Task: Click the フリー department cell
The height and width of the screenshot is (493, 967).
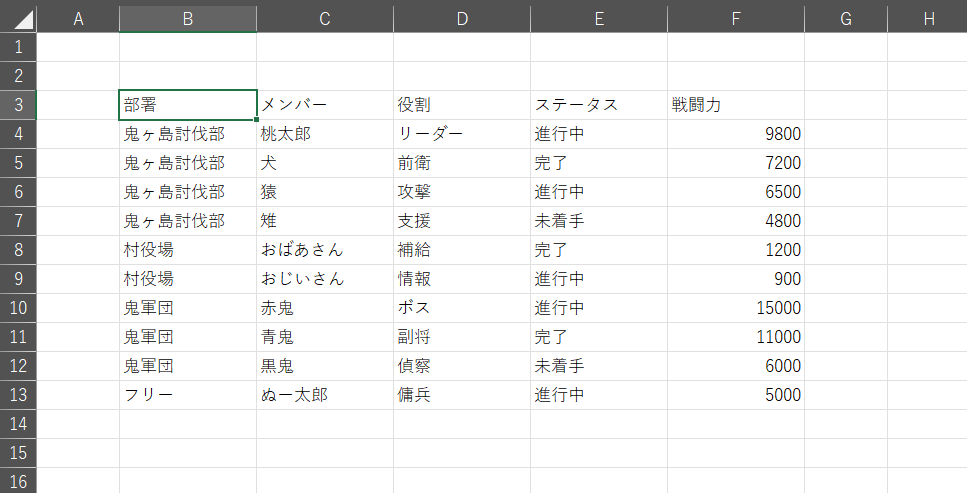Action: coord(187,395)
